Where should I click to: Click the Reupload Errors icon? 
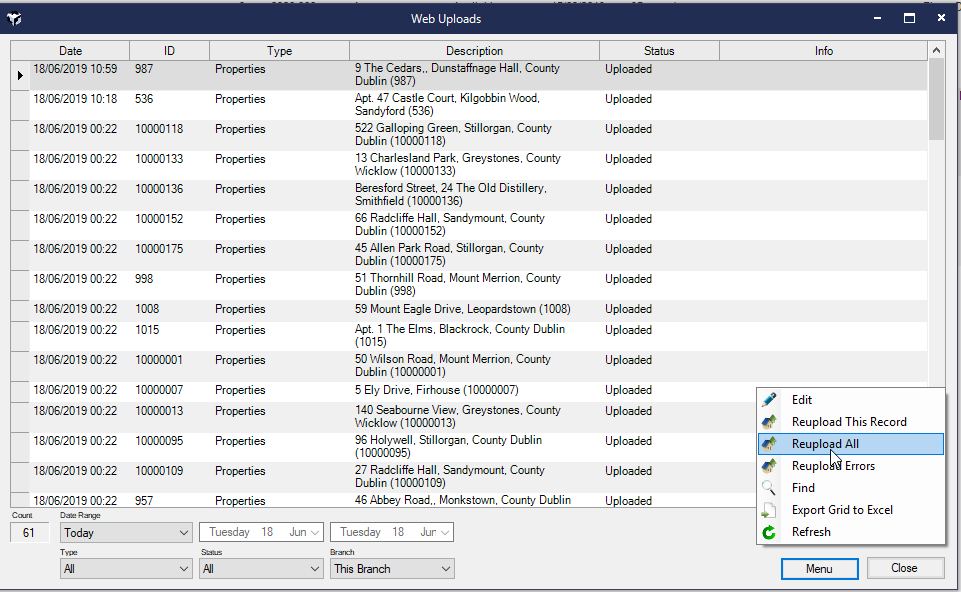[x=769, y=466]
